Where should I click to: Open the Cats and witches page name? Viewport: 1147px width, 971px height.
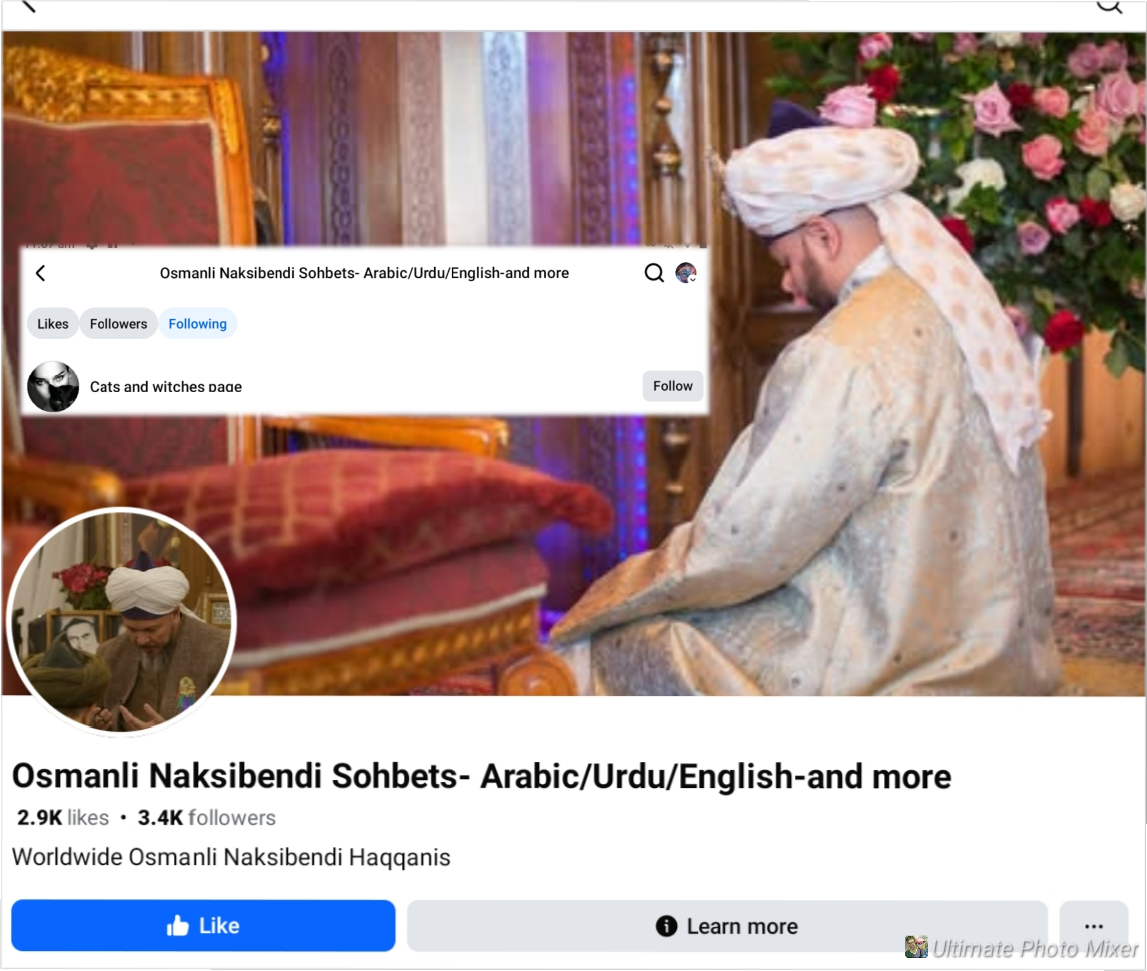pos(165,386)
